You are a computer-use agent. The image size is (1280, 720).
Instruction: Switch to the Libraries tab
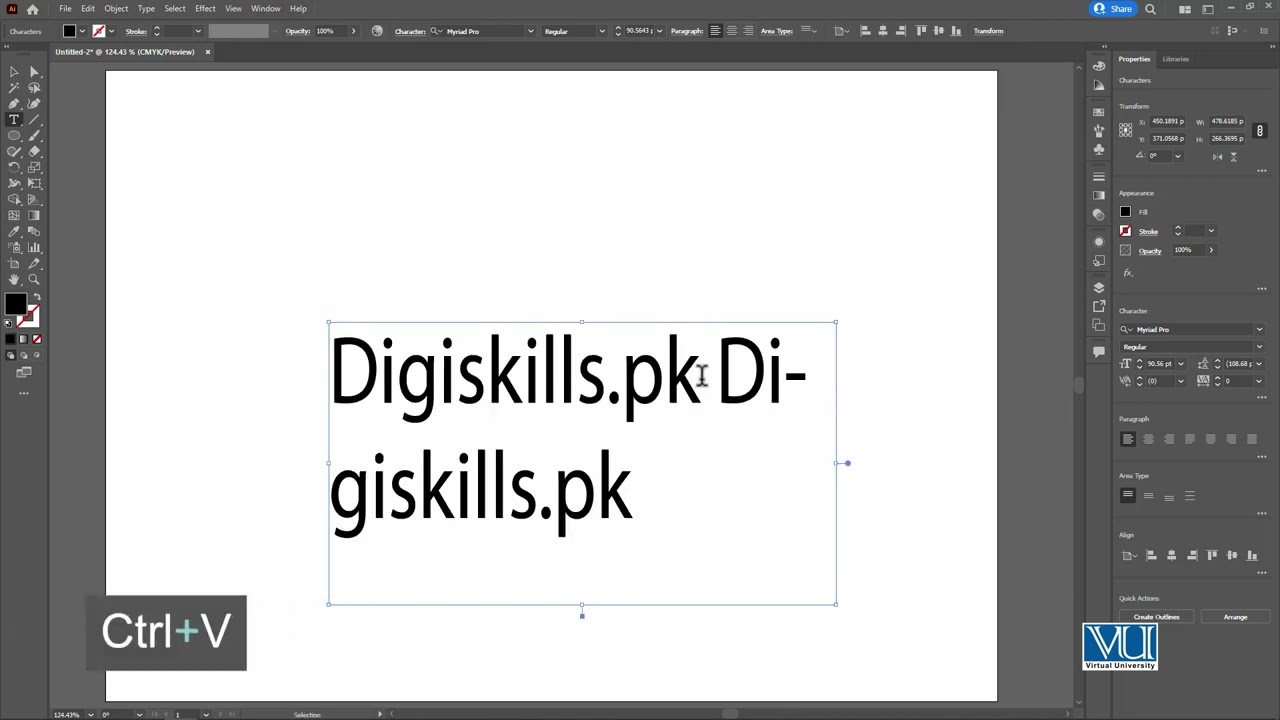[1175, 59]
